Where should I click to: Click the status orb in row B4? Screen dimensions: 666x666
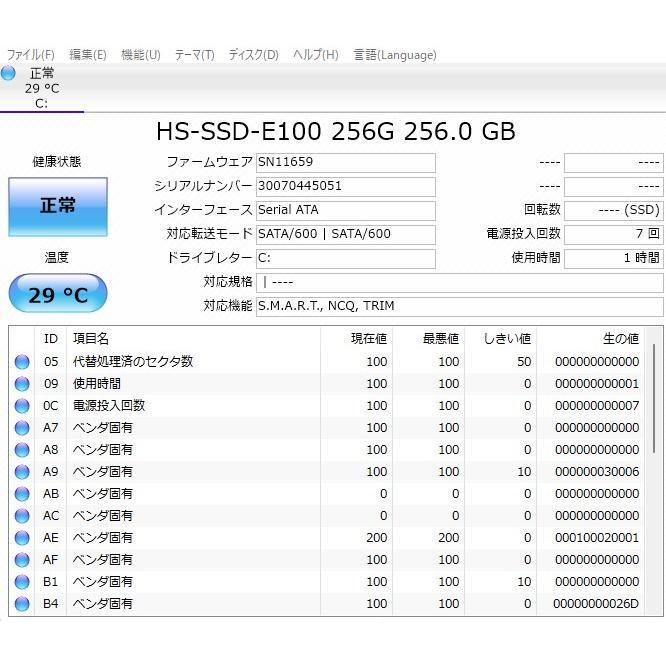pos(22,604)
